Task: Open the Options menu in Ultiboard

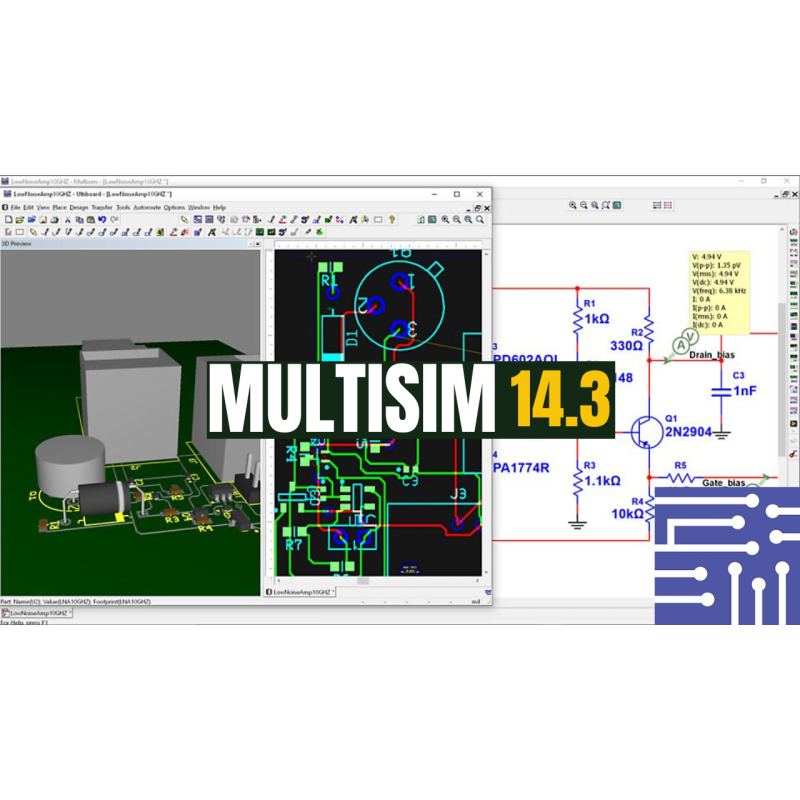Action: [x=174, y=207]
